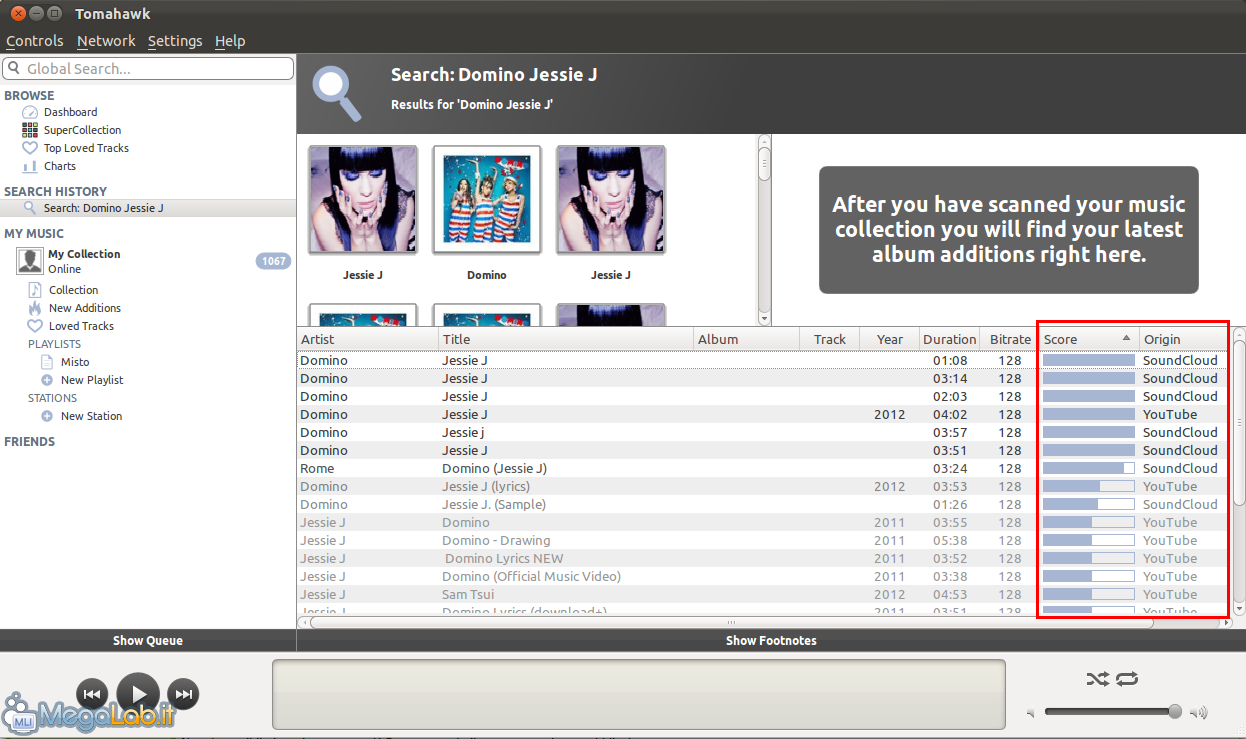
Task: Select the Jessie J. (Sample) track row
Action: tap(764, 504)
